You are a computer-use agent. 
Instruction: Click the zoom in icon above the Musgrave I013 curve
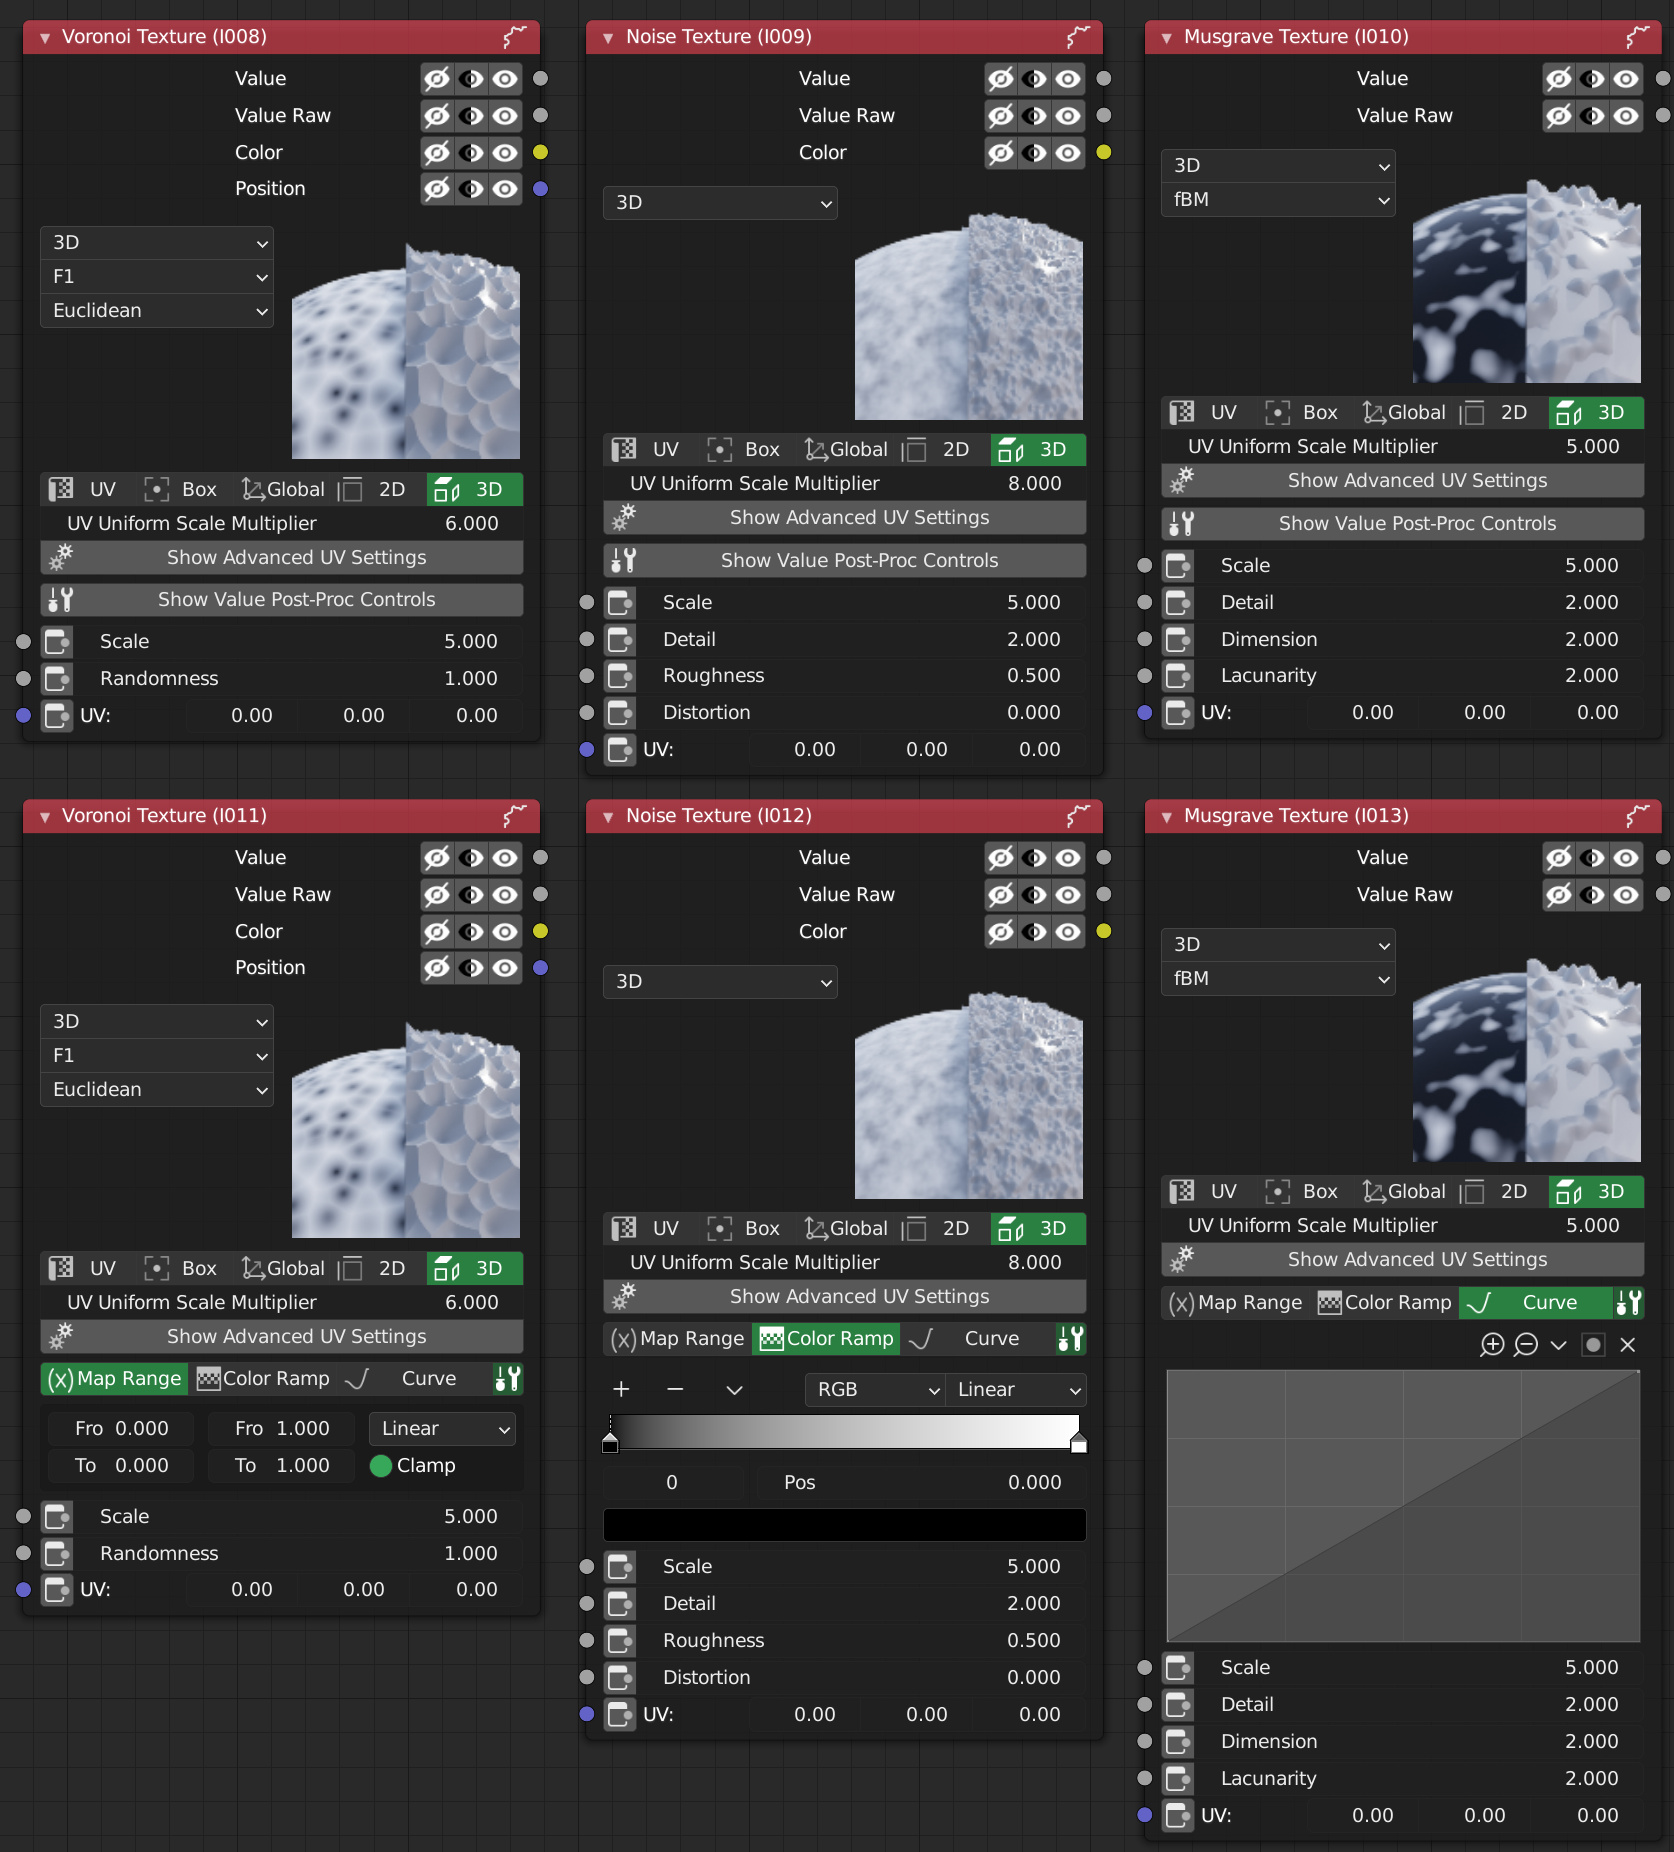point(1492,1345)
